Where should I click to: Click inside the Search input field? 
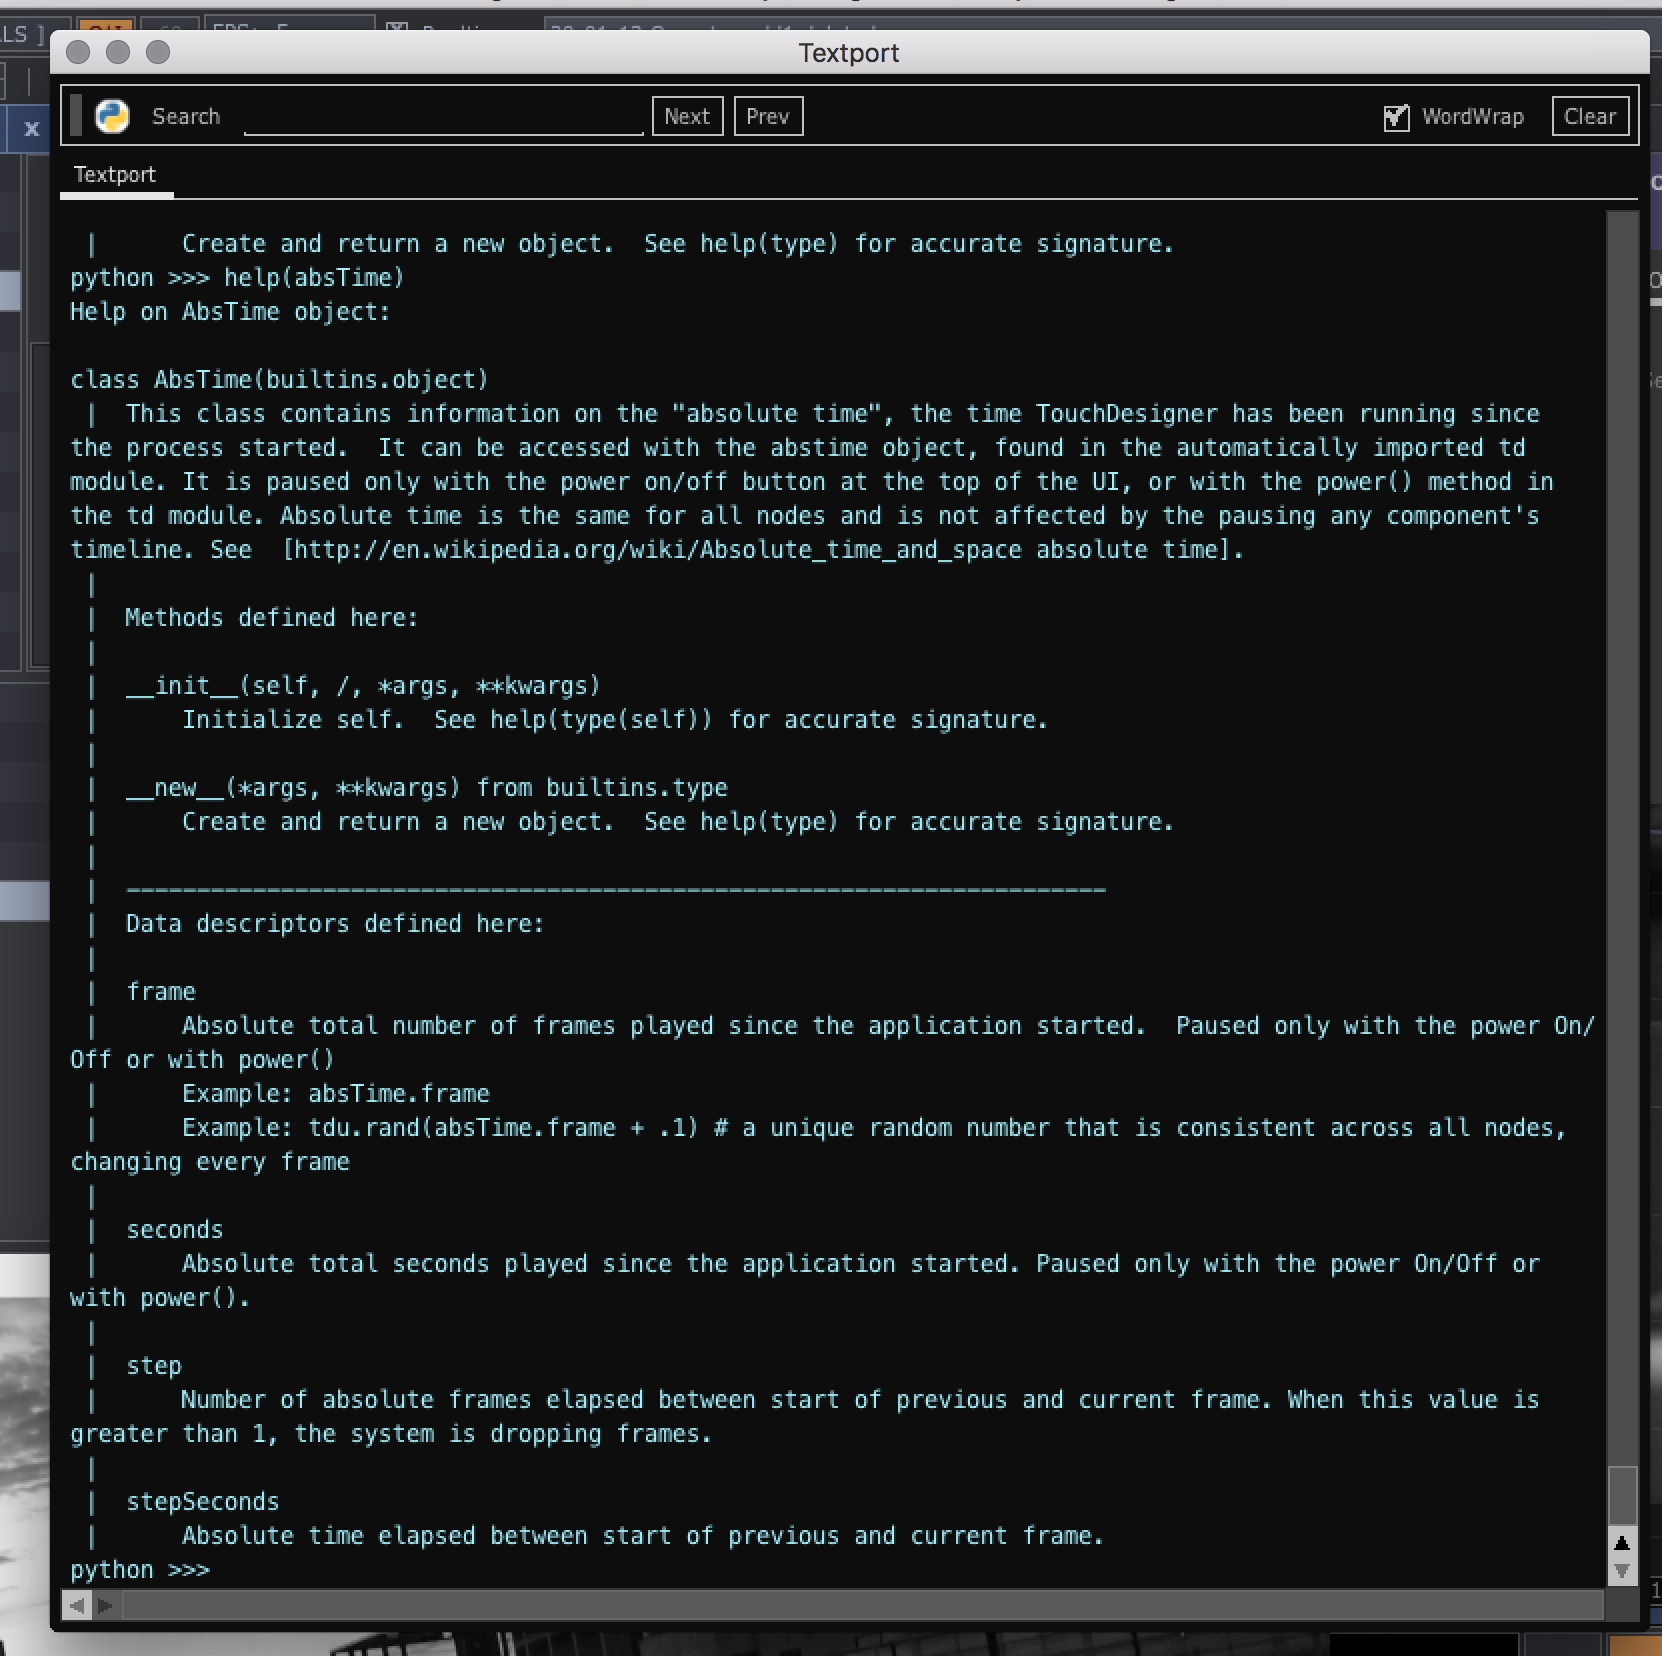443,116
